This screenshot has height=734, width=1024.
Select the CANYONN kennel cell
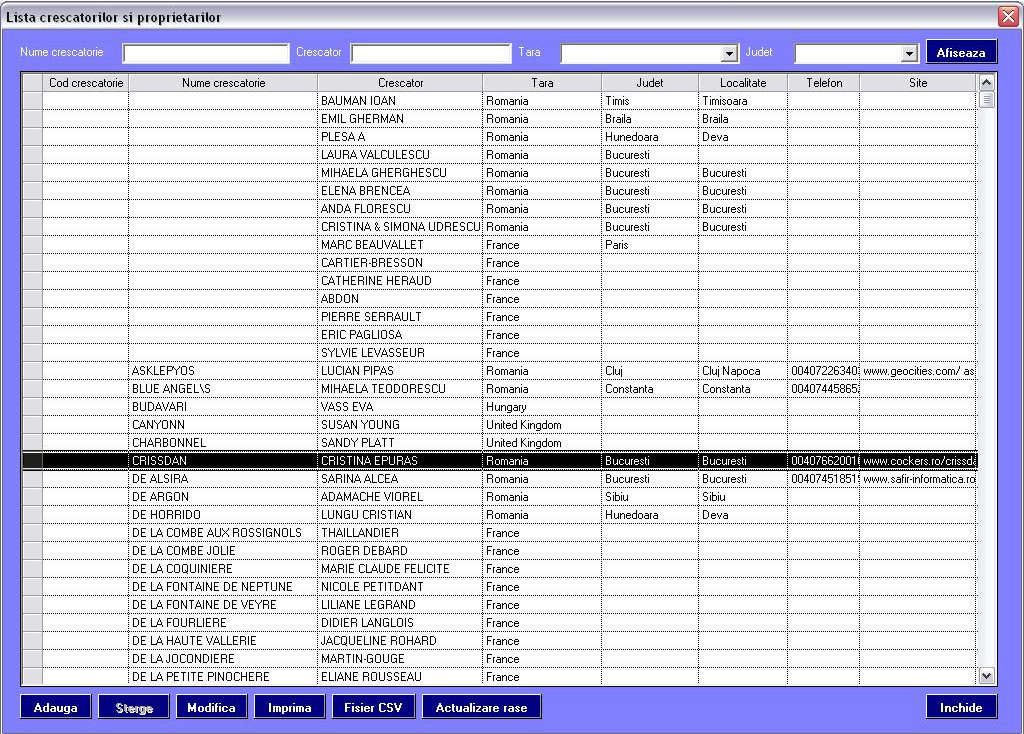[223, 424]
